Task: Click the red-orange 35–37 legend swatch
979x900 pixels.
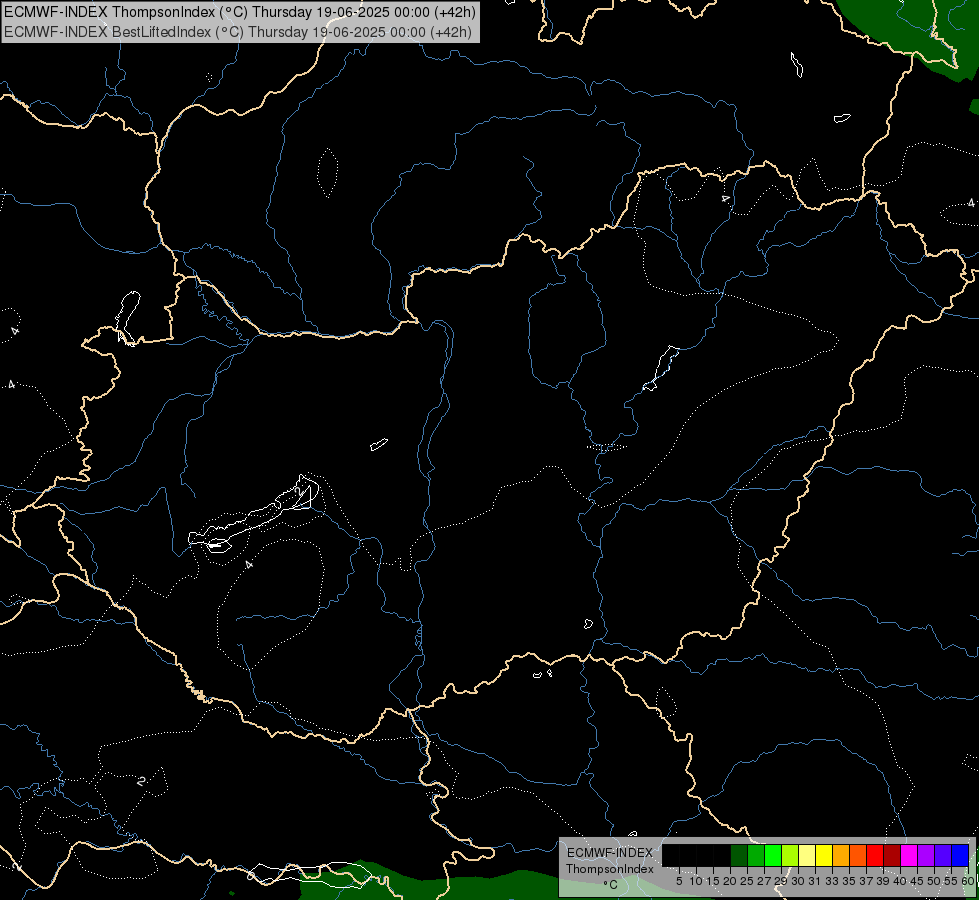Action: 858,856
